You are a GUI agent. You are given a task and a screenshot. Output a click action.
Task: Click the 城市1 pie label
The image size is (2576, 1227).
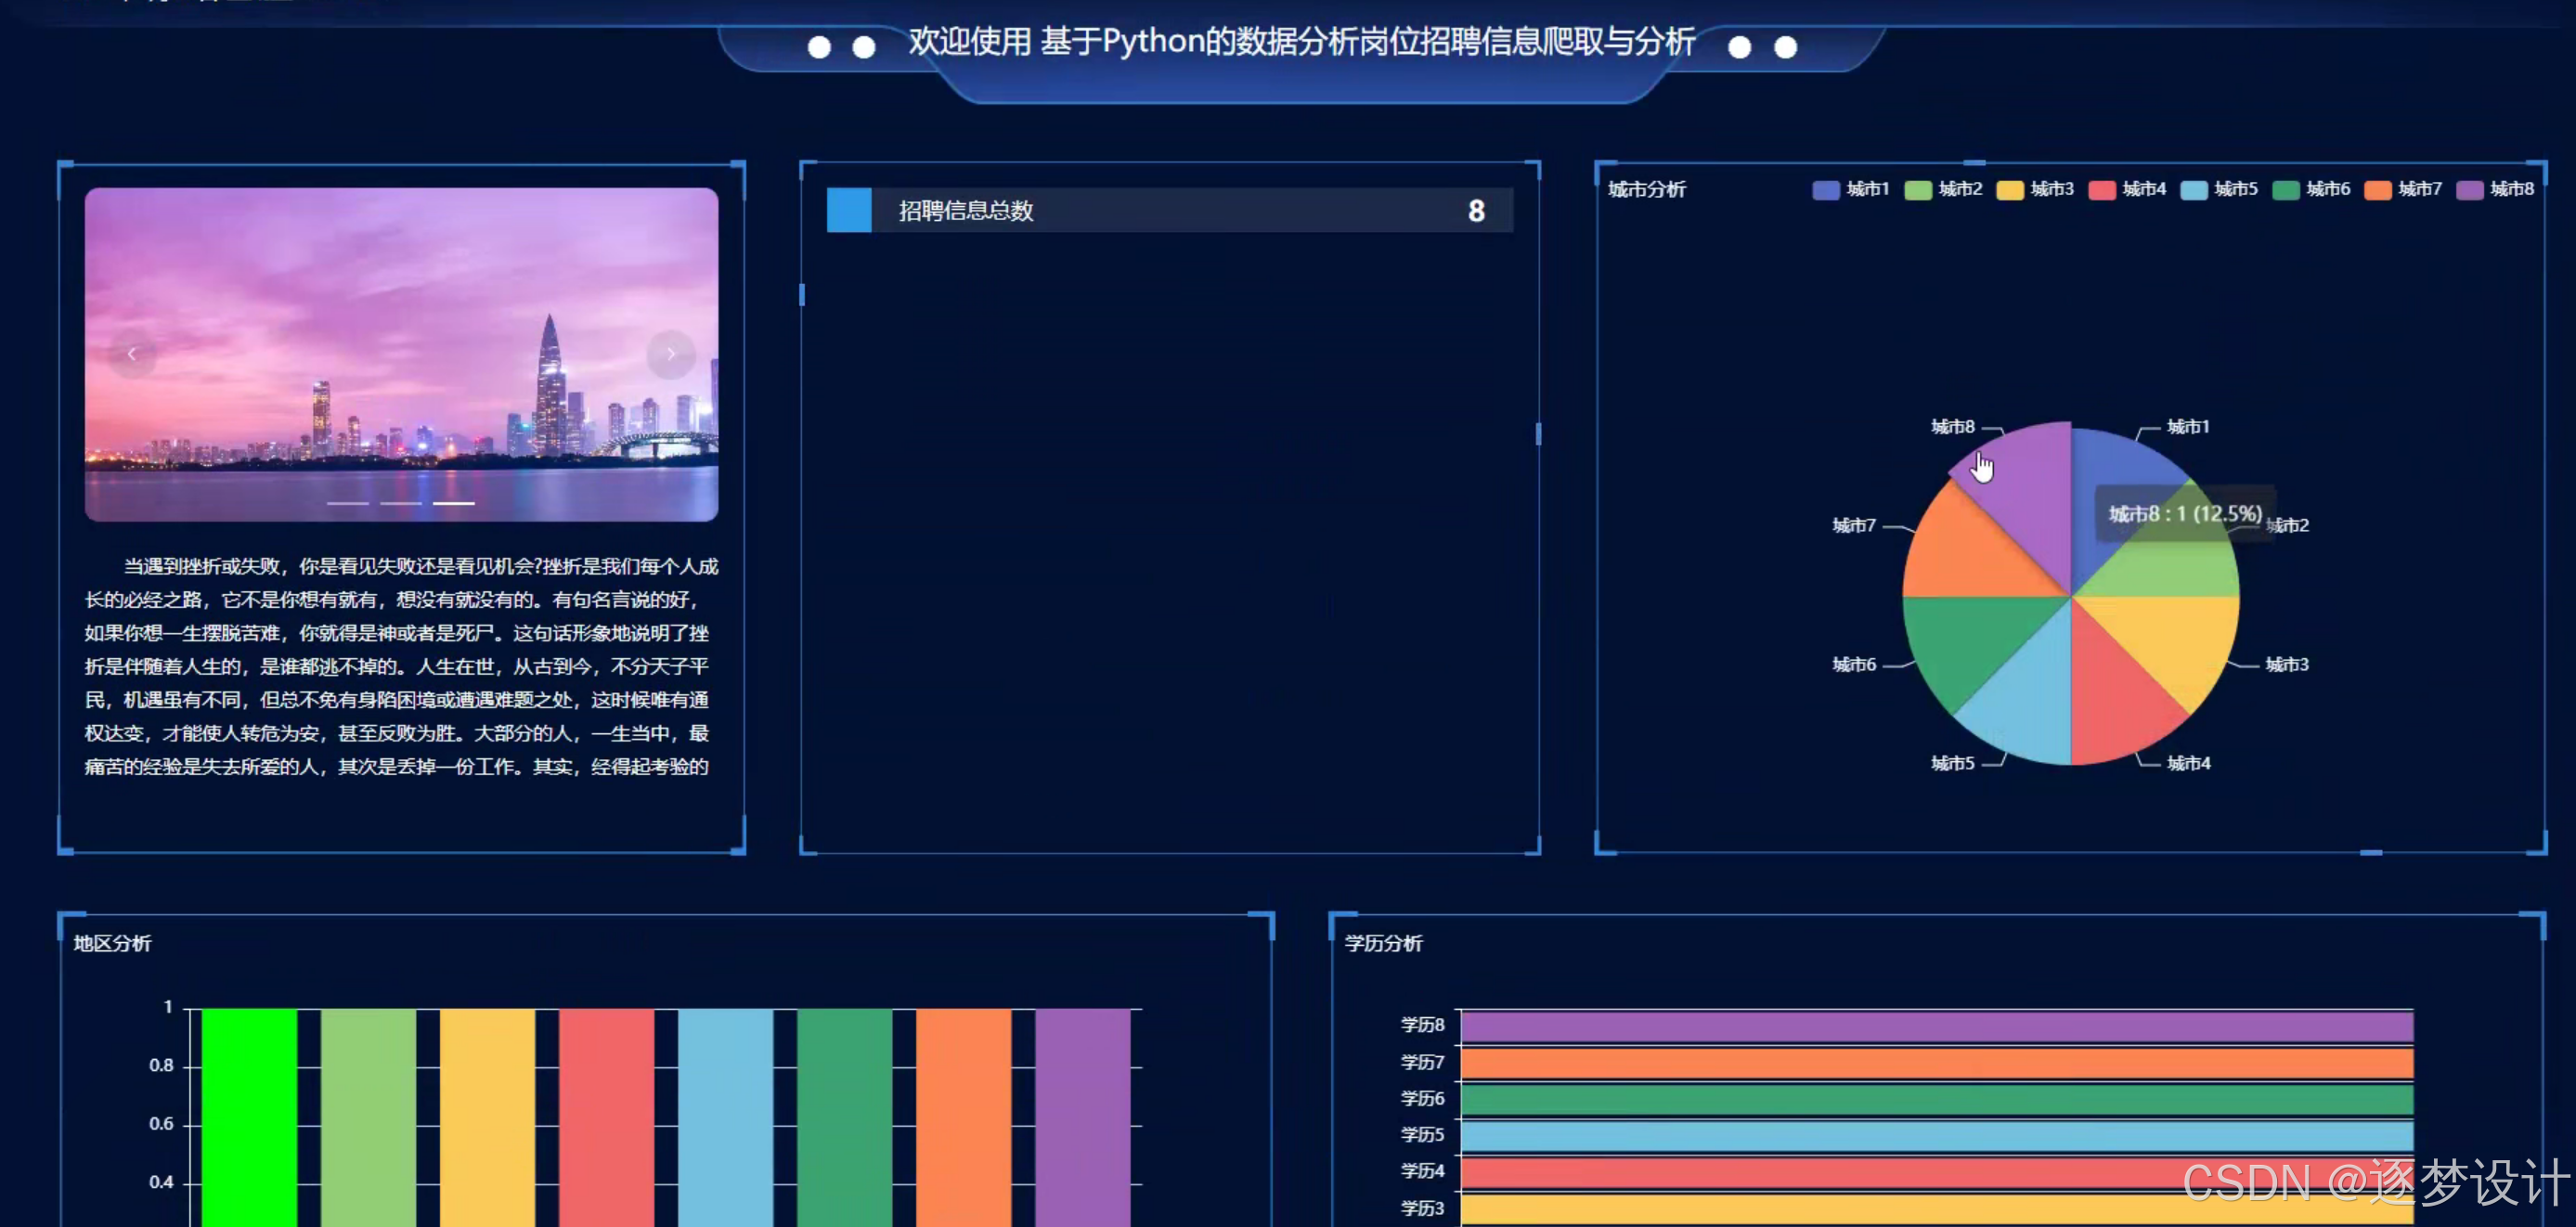point(2188,427)
